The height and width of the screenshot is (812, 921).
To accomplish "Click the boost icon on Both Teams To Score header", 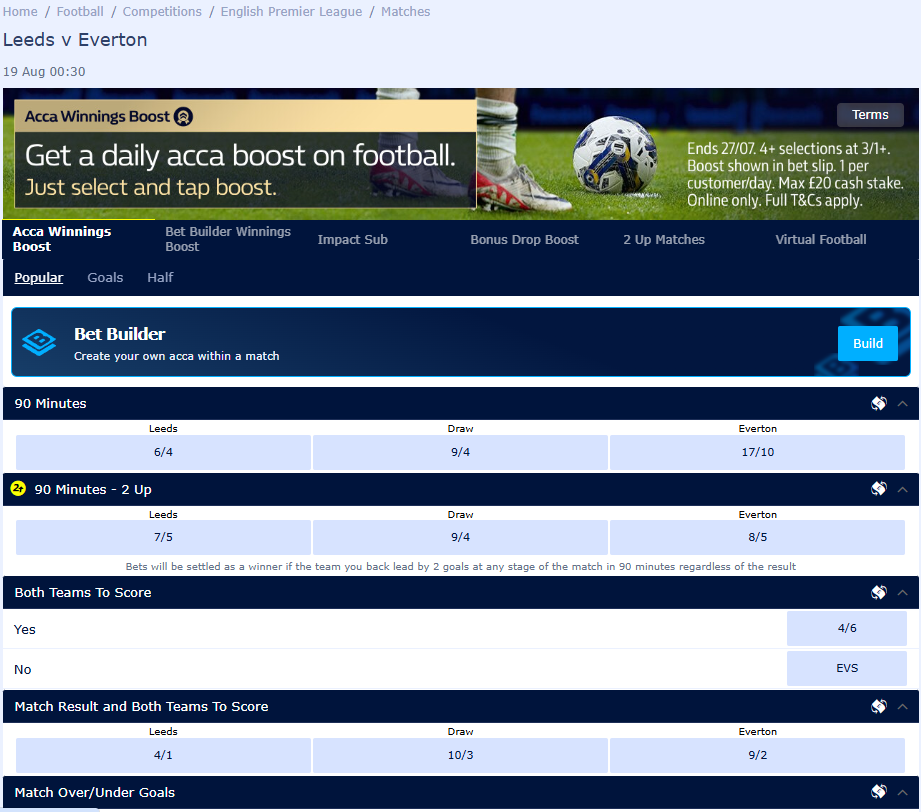I will pos(878,592).
